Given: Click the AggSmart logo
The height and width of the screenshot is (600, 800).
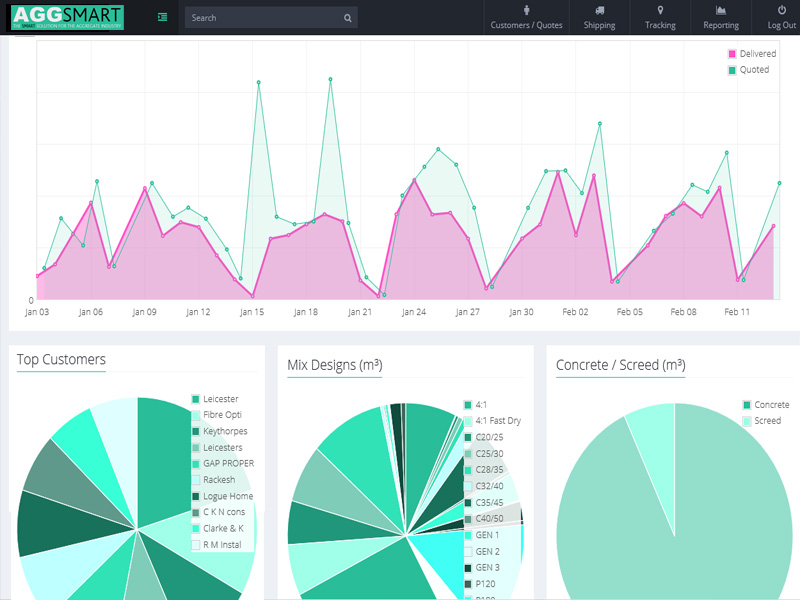Looking at the screenshot, I should click(67, 17).
